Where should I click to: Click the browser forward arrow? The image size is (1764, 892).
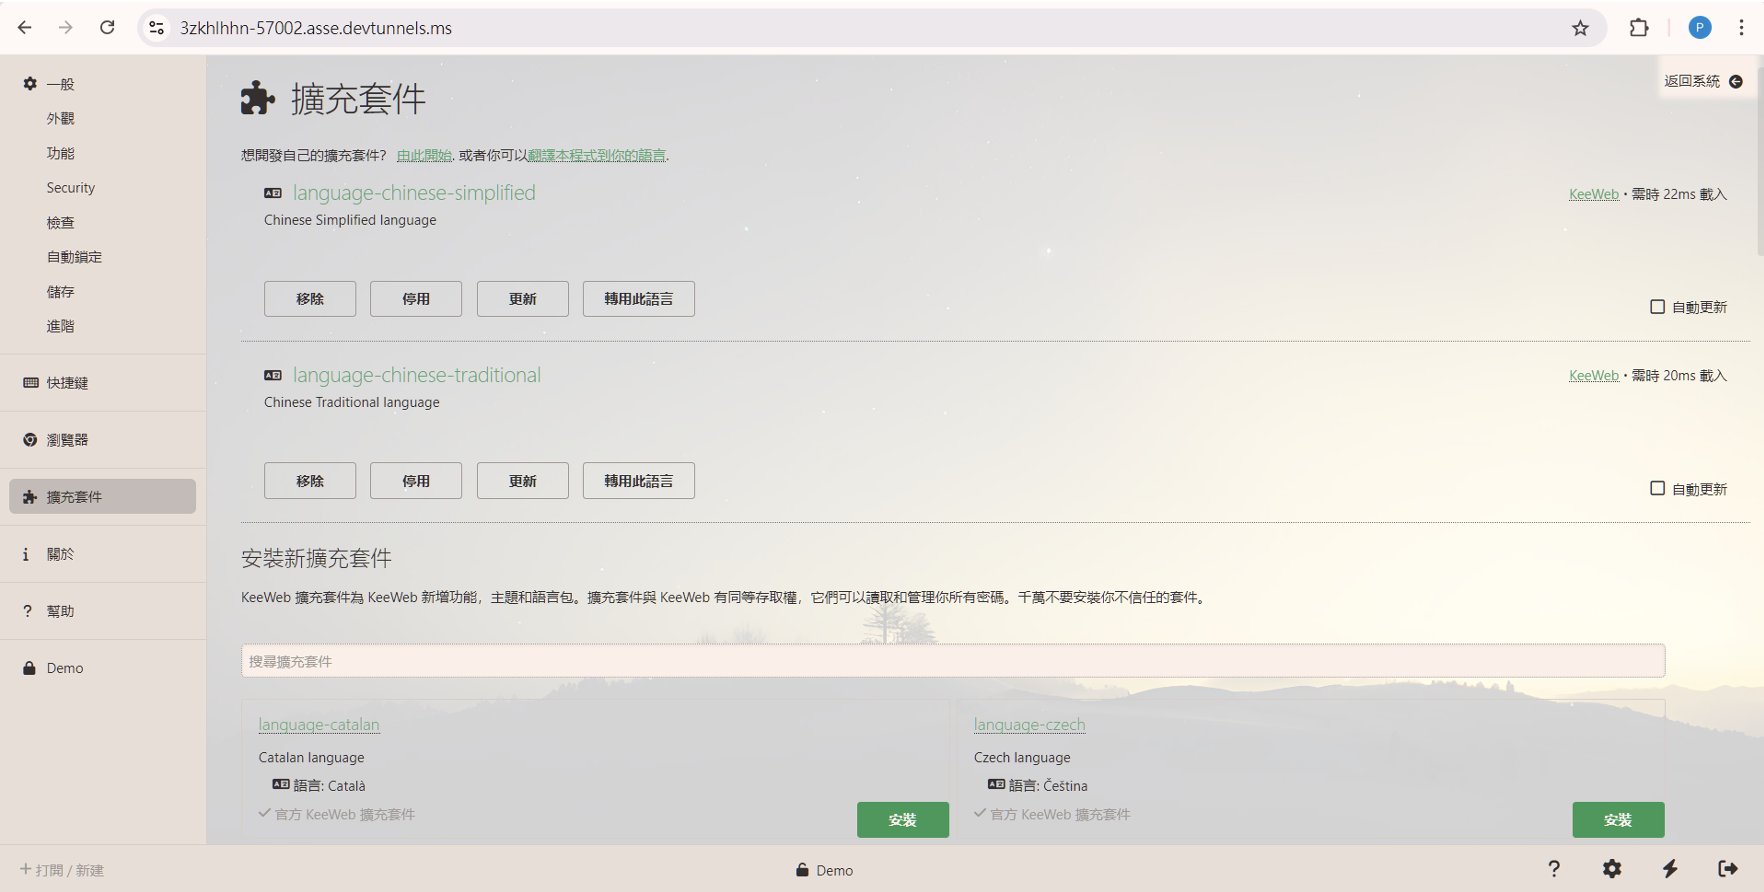(66, 28)
